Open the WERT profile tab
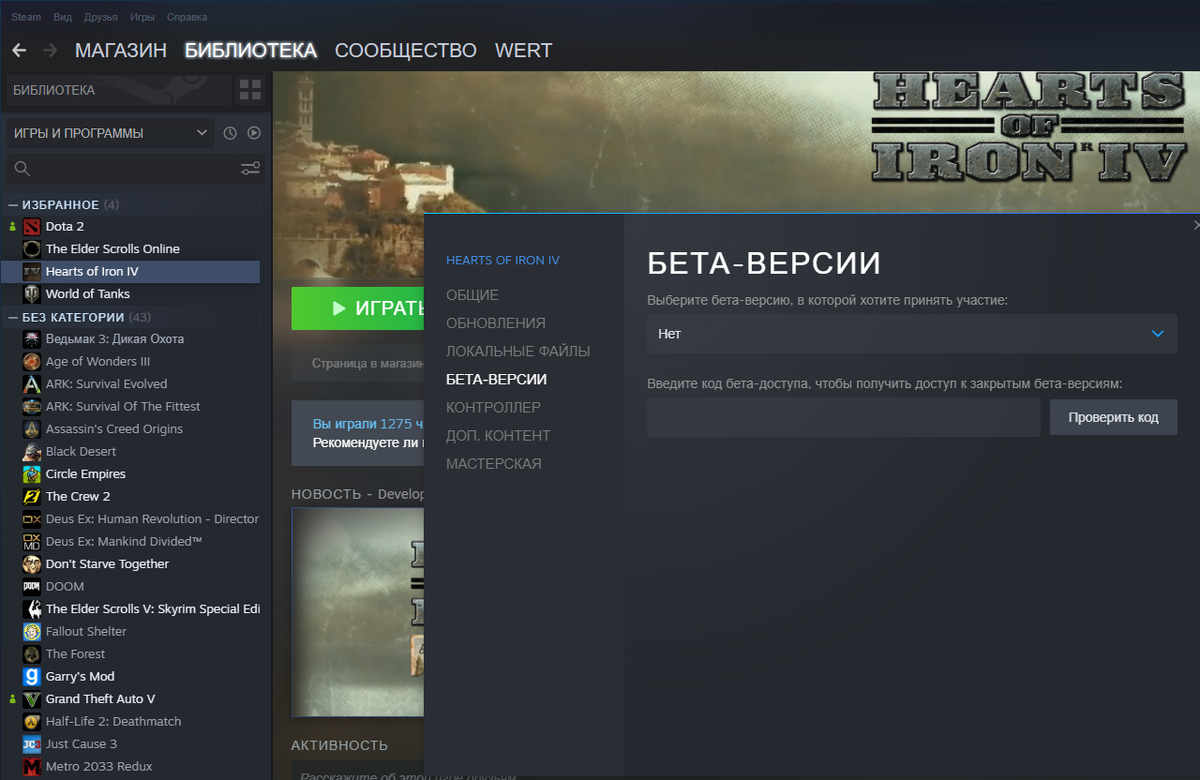Image resolution: width=1200 pixels, height=780 pixels. [x=523, y=50]
